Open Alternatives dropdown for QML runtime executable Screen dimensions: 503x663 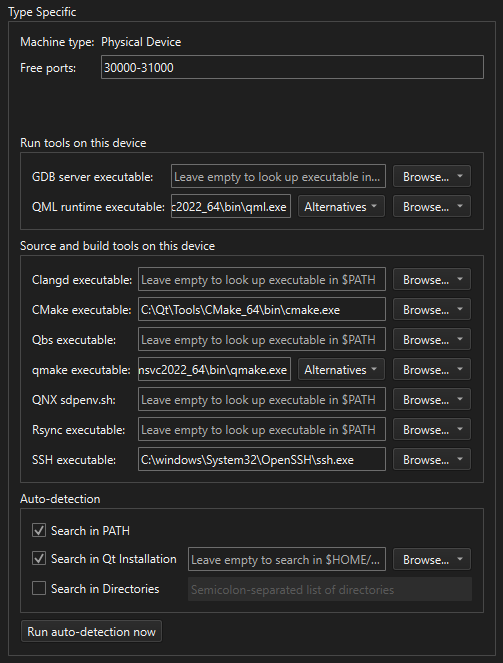(341, 206)
